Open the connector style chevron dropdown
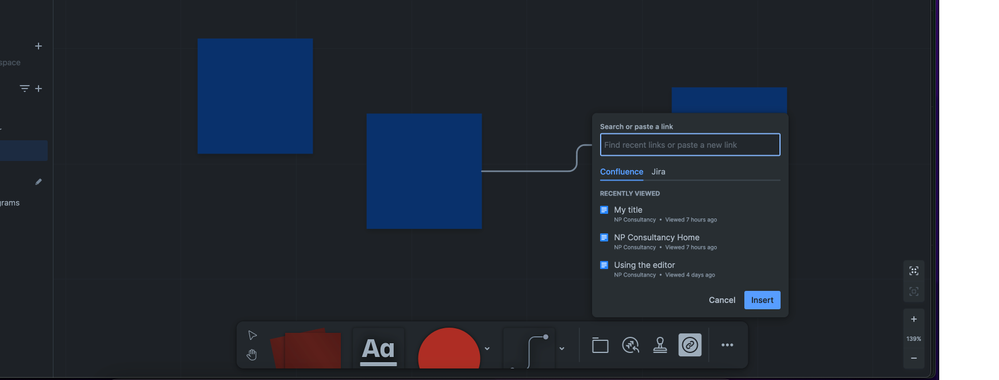 (562, 349)
